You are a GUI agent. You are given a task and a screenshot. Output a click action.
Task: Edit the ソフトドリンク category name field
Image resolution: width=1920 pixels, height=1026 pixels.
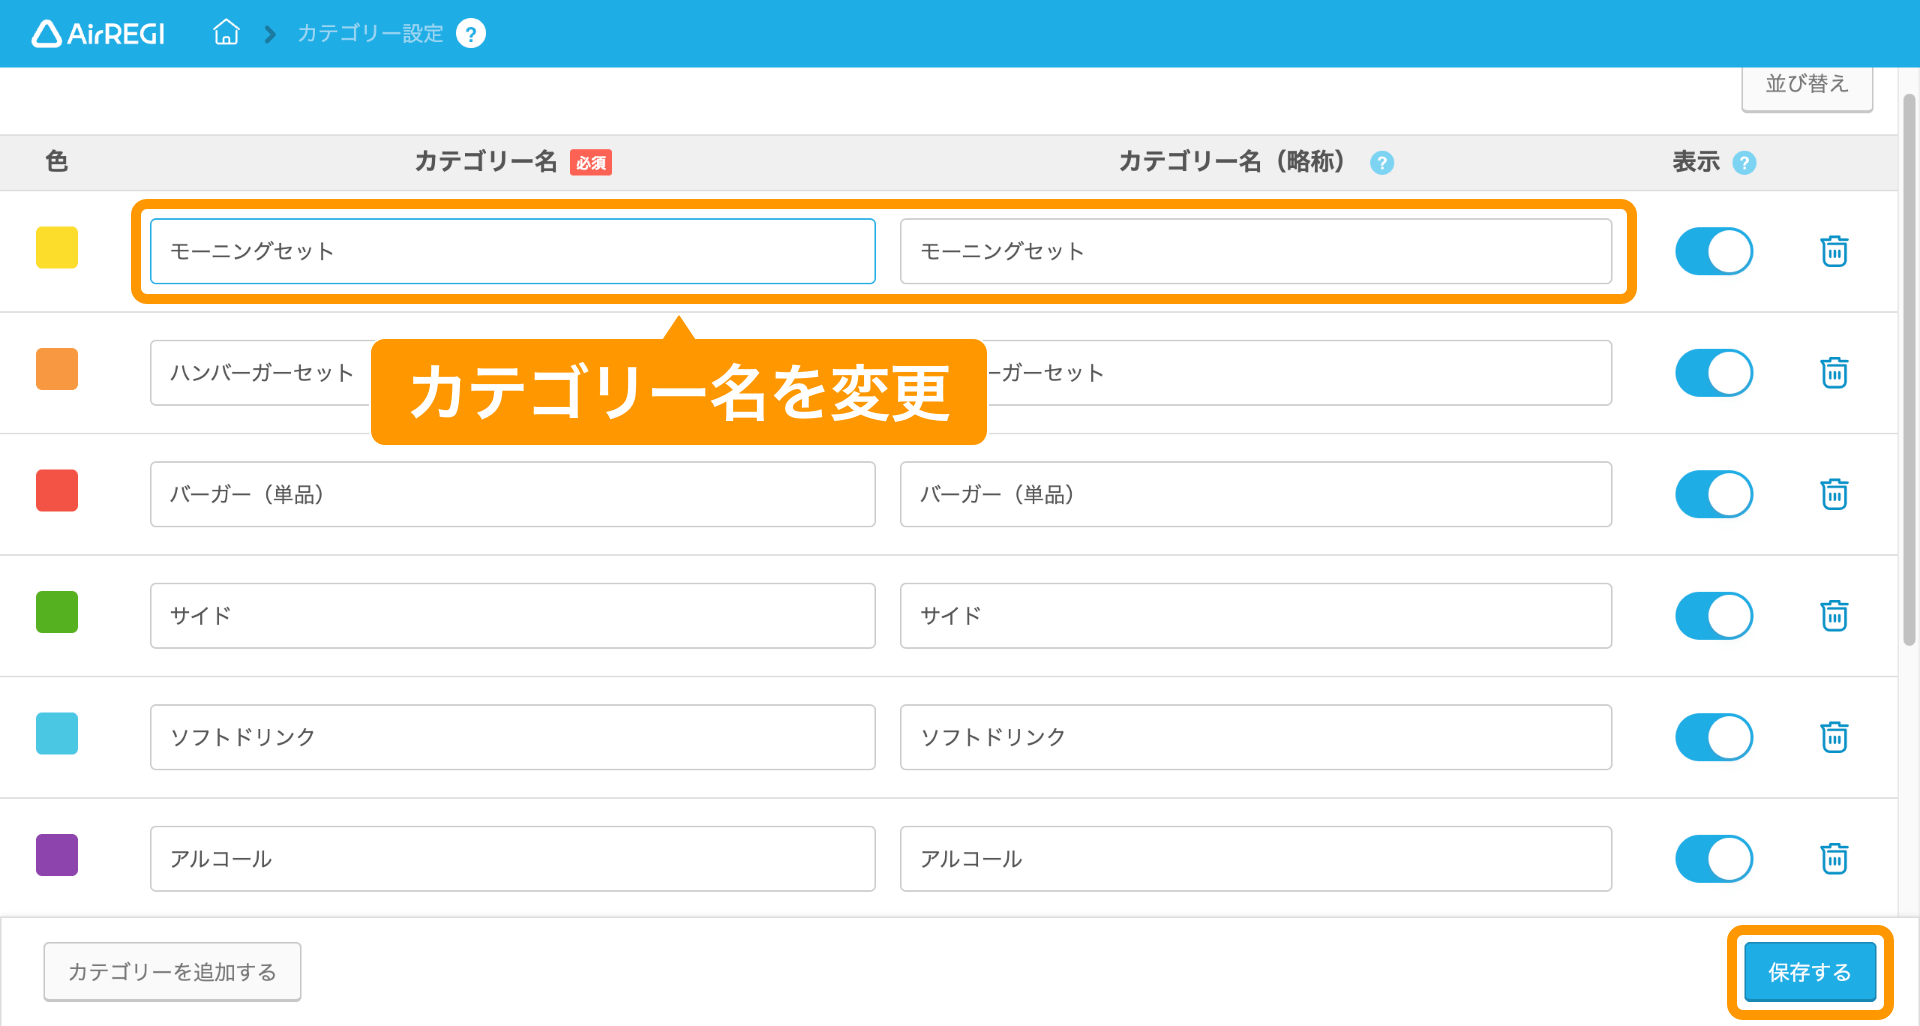point(513,737)
